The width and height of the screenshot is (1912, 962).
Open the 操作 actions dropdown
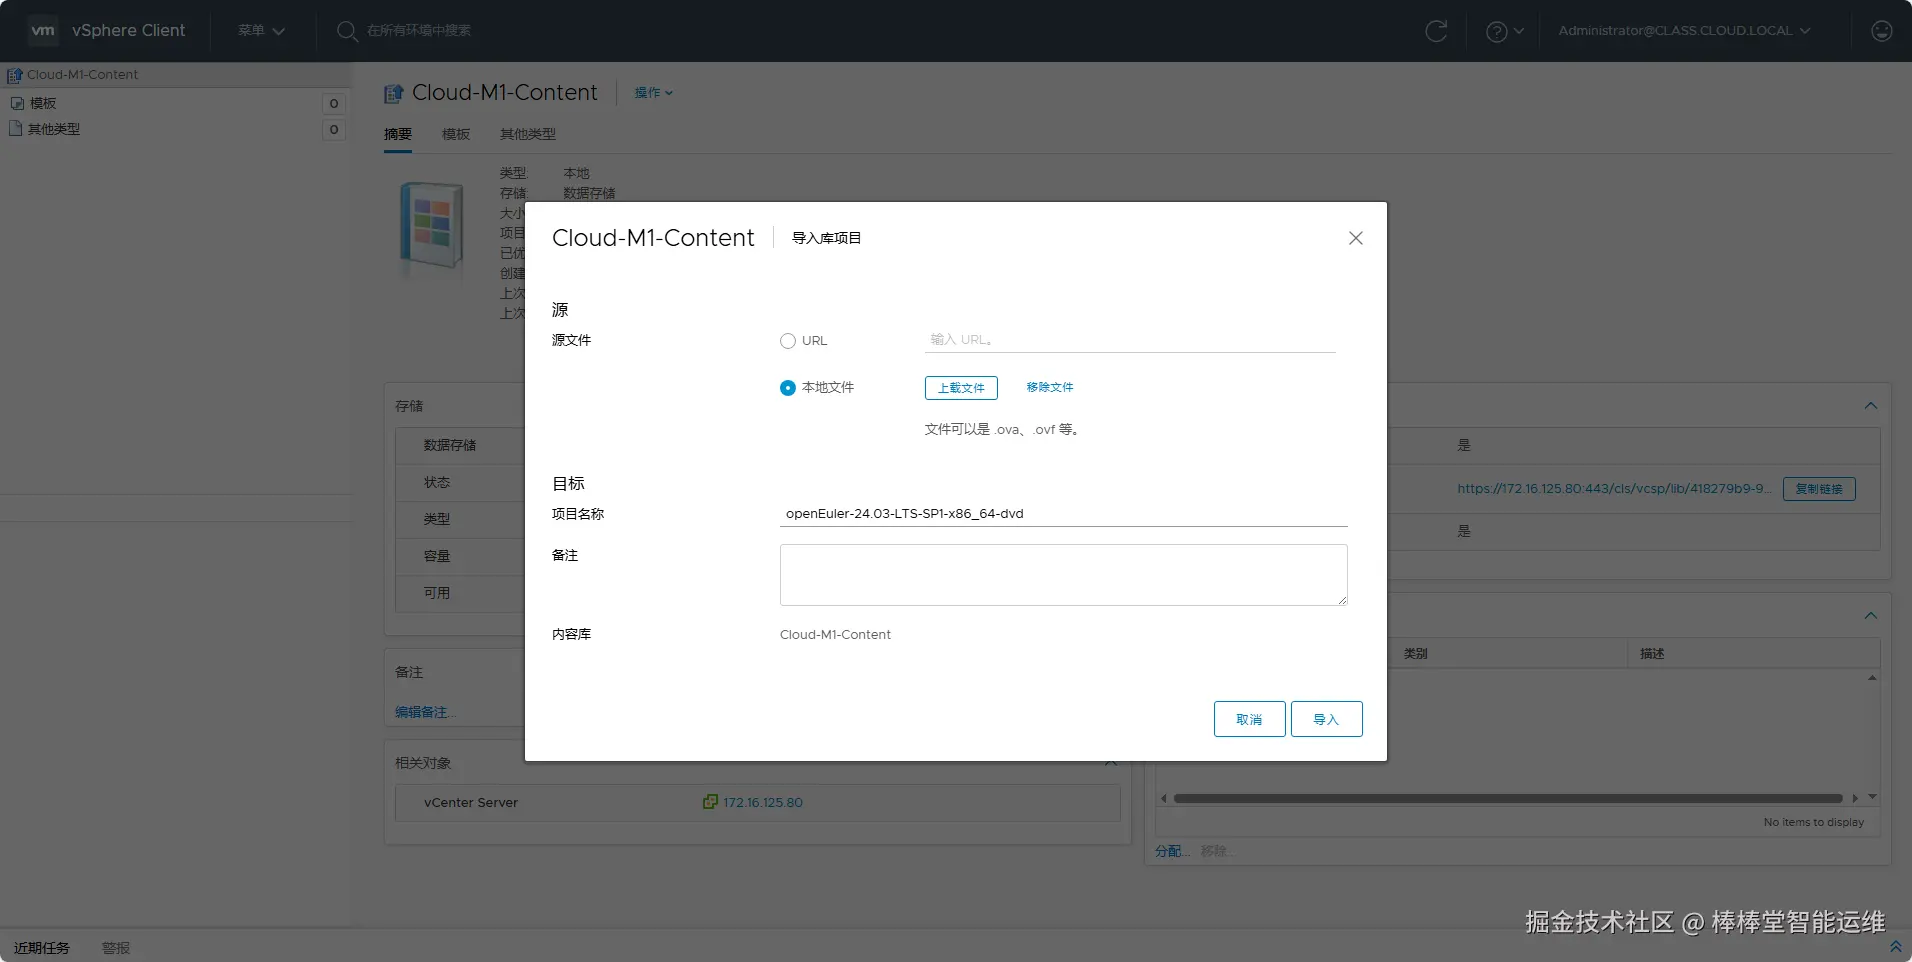(x=654, y=93)
